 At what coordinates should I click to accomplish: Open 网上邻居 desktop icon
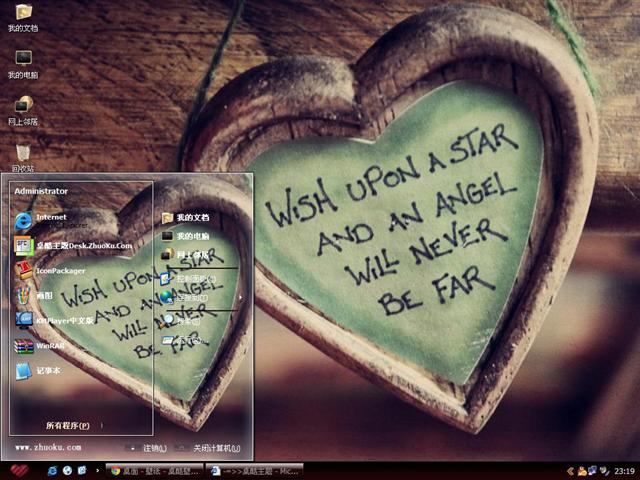[x=23, y=111]
